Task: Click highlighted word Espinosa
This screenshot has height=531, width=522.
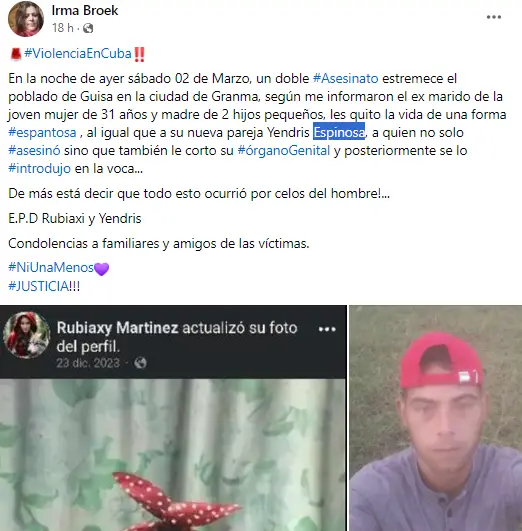Action: [339, 132]
